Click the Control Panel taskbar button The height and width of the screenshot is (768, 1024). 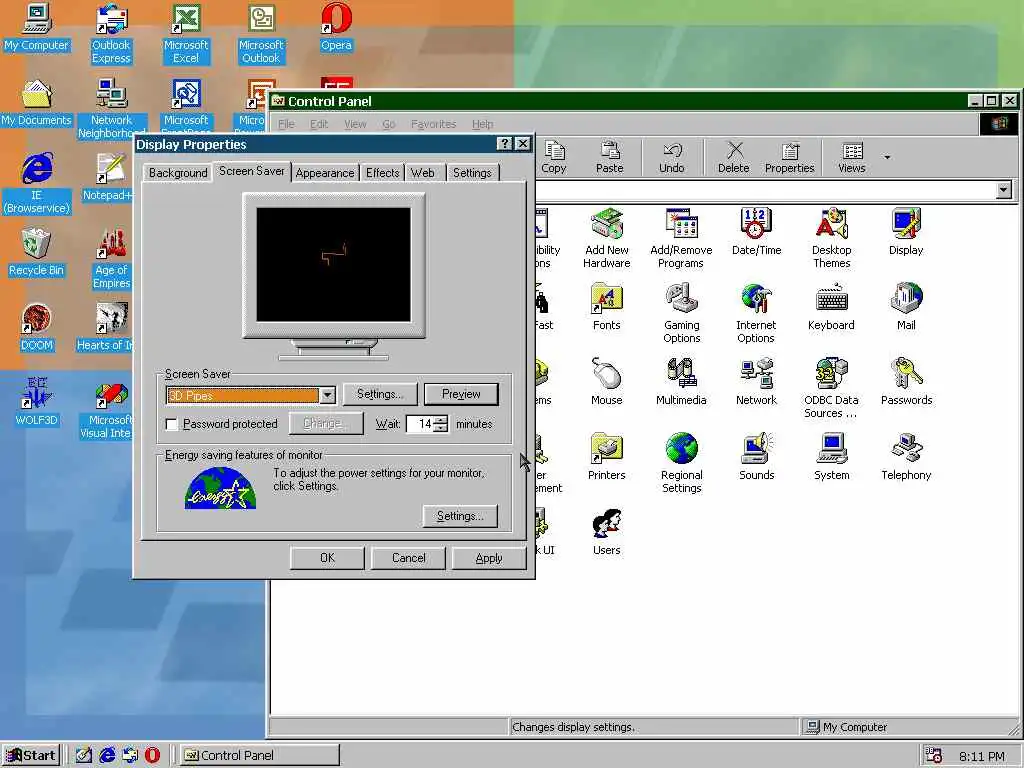259,756
